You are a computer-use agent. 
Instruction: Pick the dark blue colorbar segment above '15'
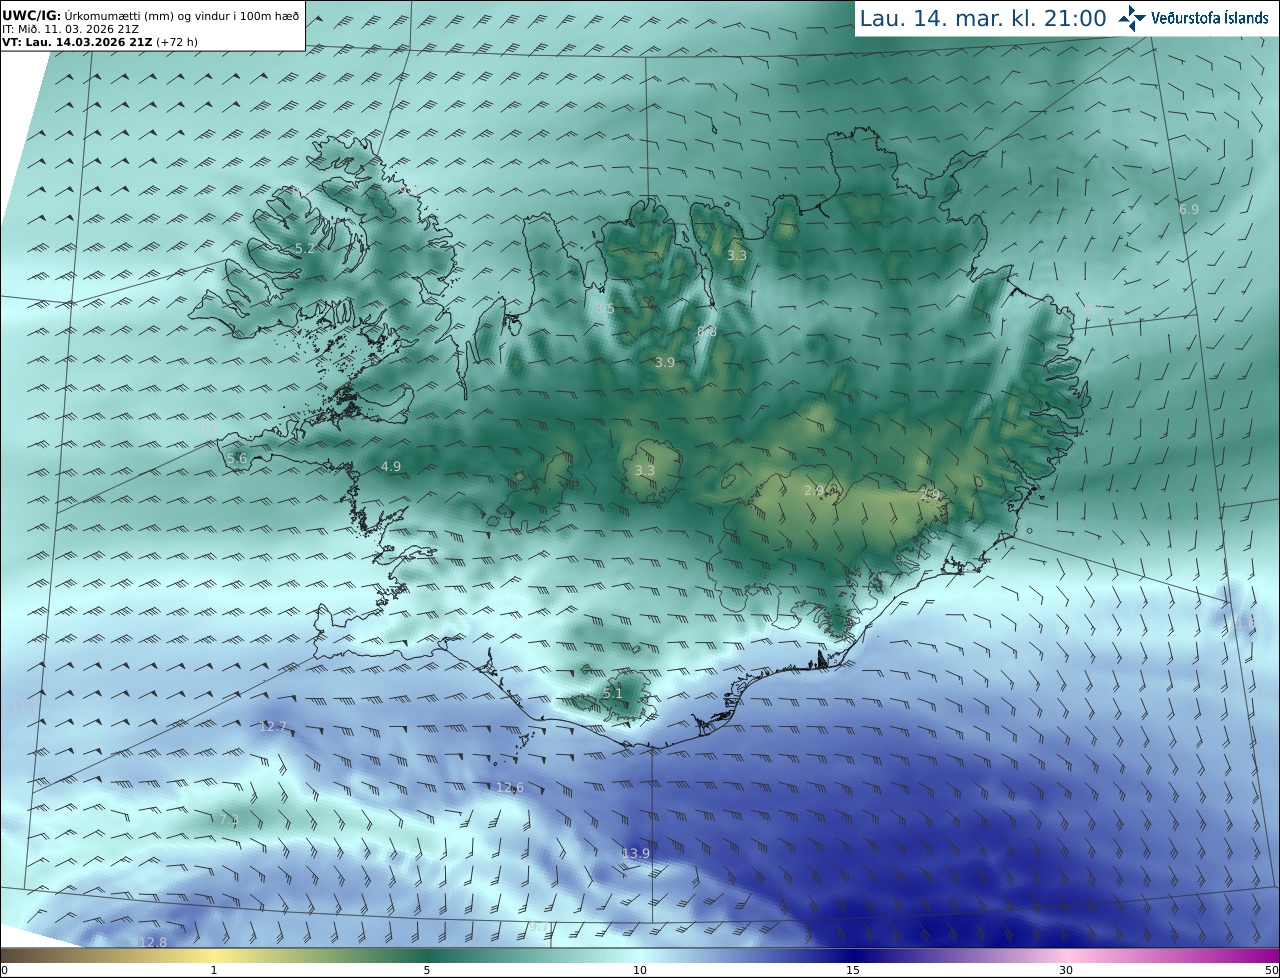click(853, 955)
